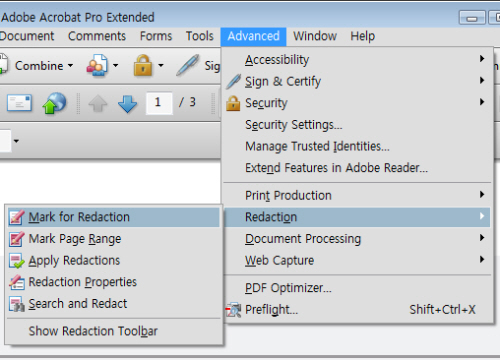The image size is (500, 360).
Task: Select Mark for Redaction
Action: coord(113,217)
